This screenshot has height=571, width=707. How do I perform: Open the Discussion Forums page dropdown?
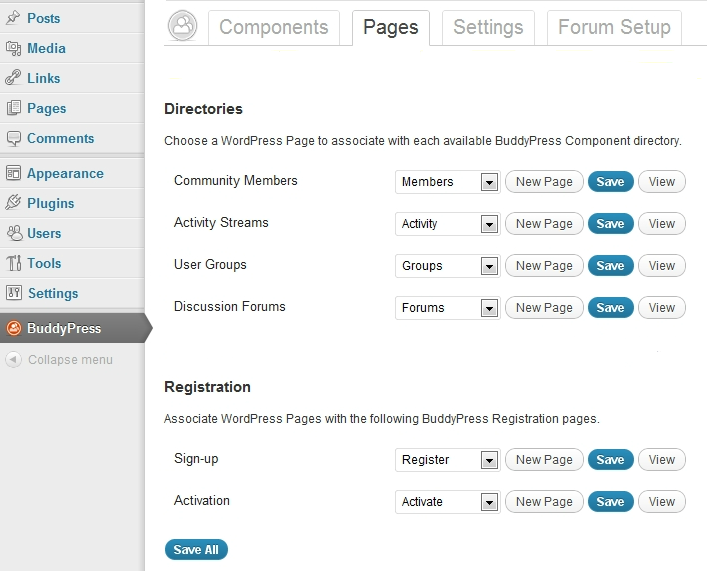pos(489,308)
